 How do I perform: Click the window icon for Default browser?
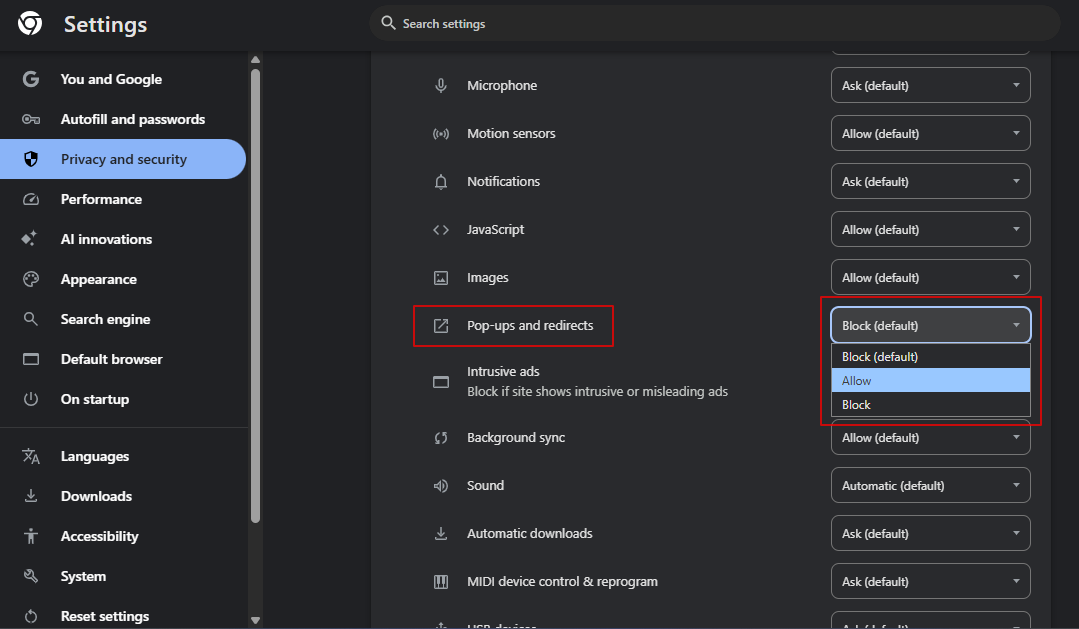tap(30, 359)
